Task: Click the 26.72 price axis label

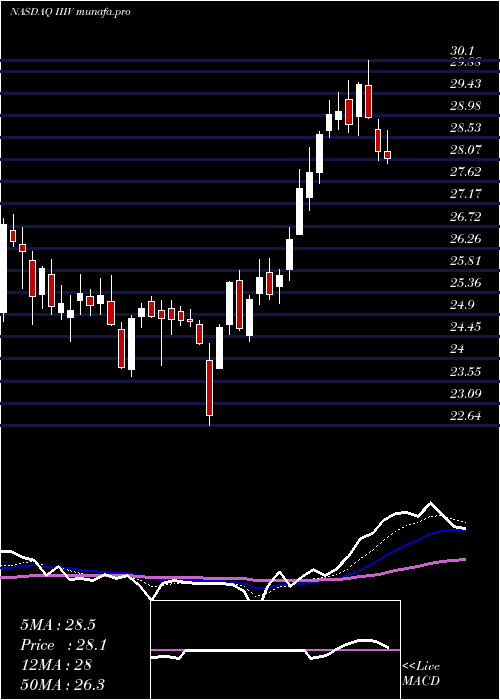Action: click(x=465, y=217)
